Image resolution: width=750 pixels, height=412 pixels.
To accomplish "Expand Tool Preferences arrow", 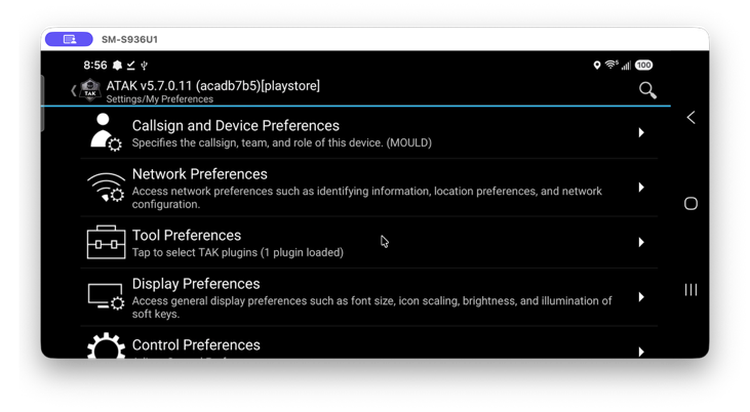I will 641,242.
